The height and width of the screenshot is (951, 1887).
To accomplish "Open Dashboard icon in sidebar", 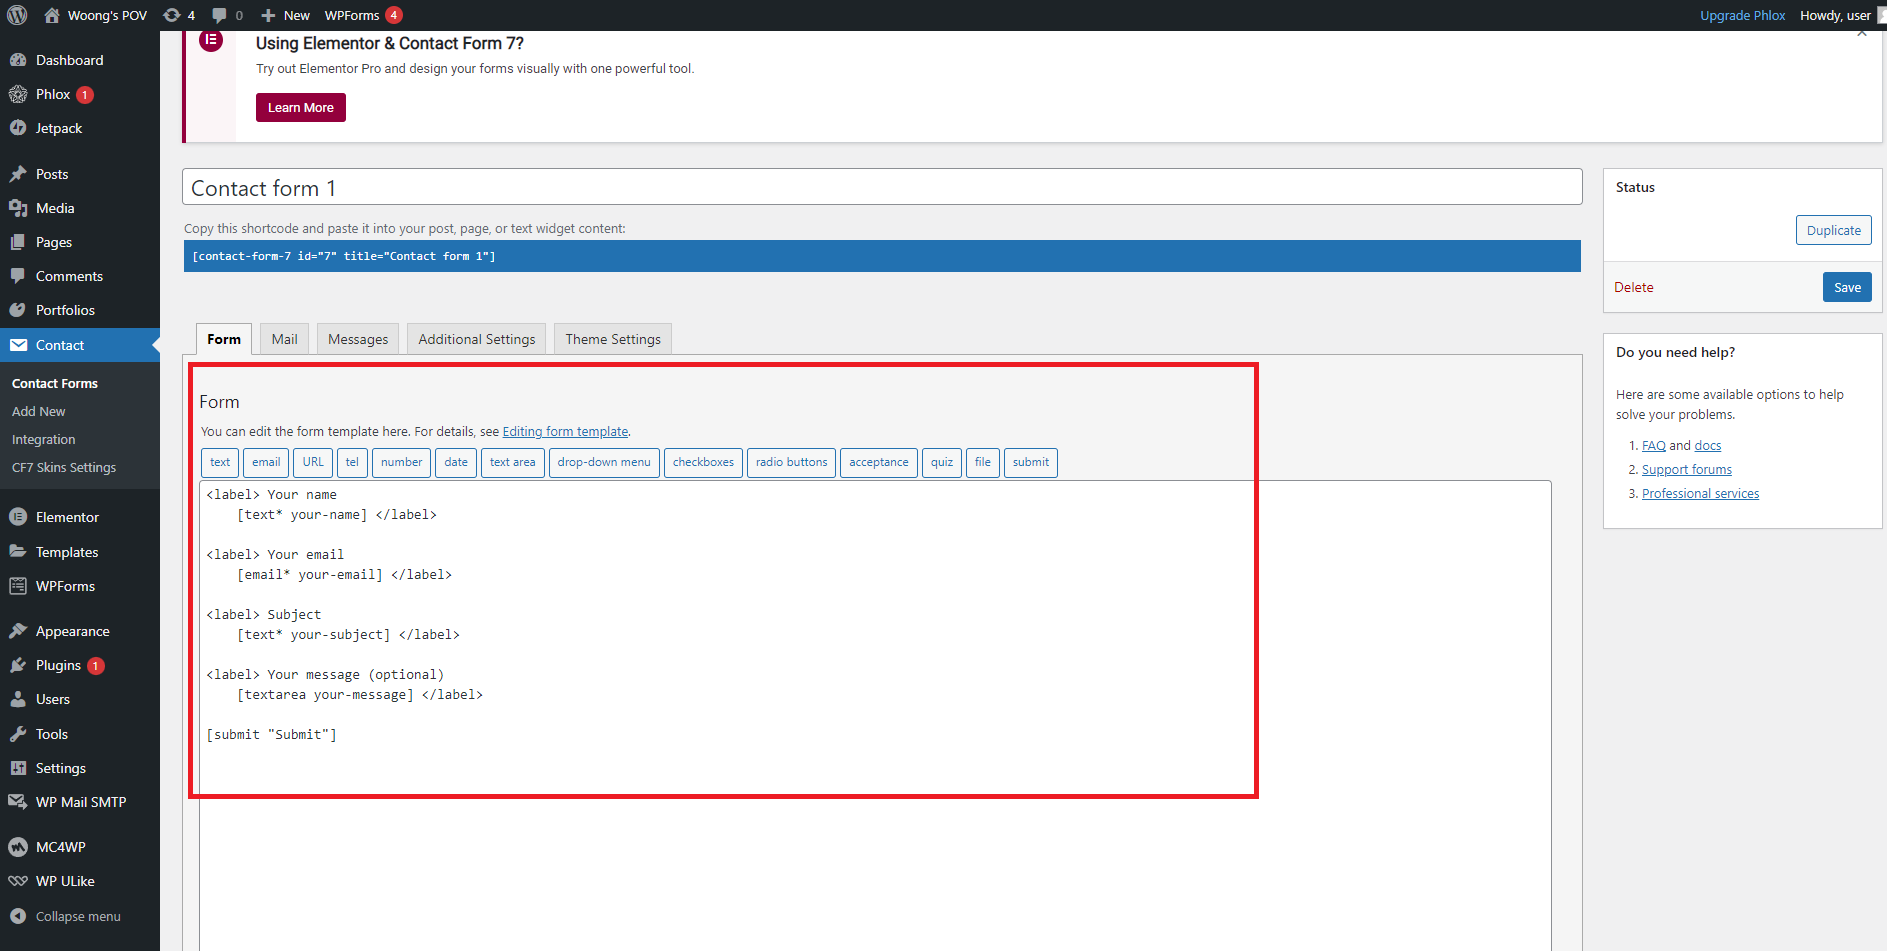I will [18, 60].
